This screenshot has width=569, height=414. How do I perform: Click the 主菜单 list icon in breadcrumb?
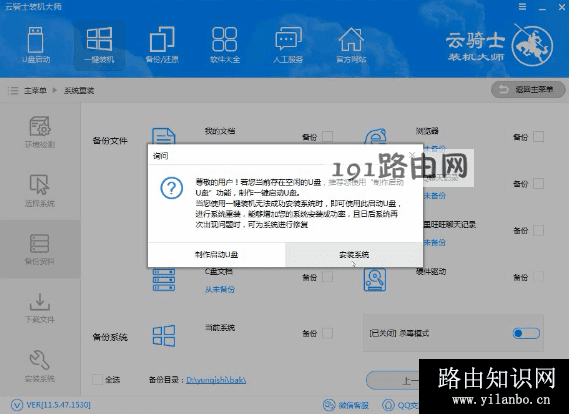tap(13, 90)
